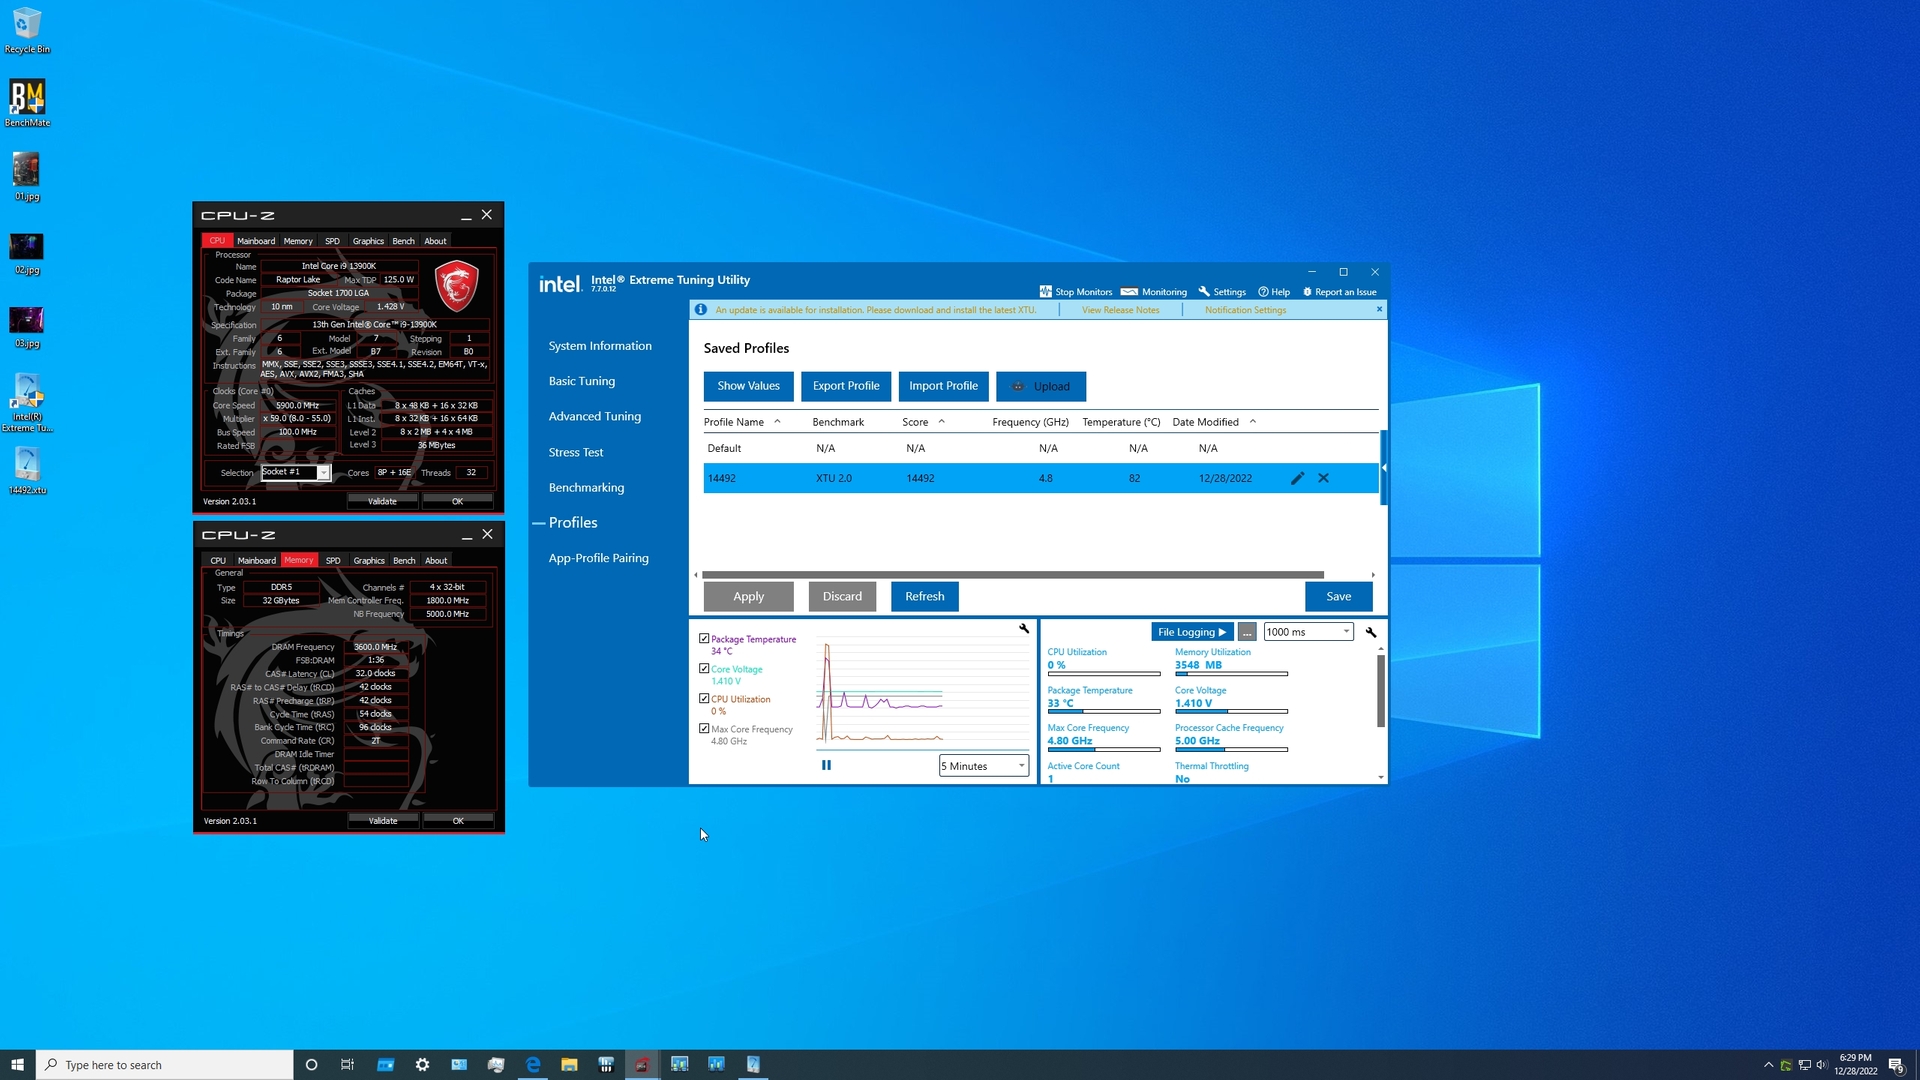This screenshot has width=1920, height=1080.
Task: Click the Refresh button
Action: click(x=924, y=596)
